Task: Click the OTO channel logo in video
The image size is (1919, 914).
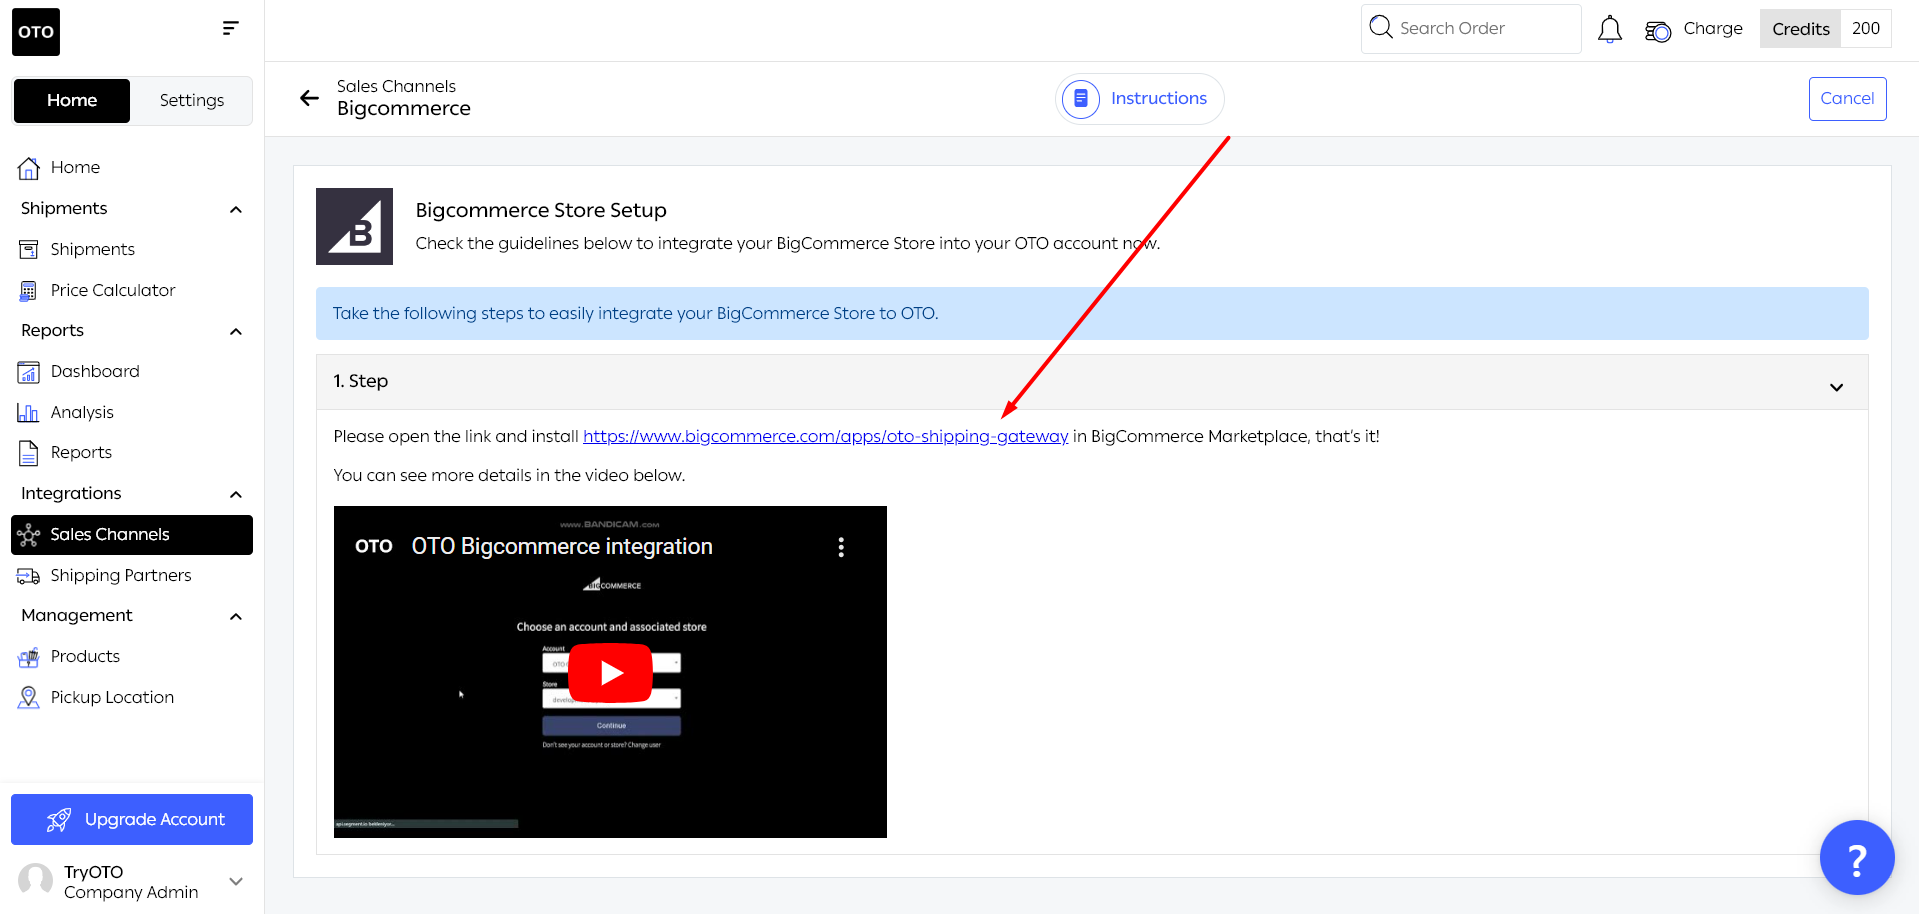Action: 374,546
